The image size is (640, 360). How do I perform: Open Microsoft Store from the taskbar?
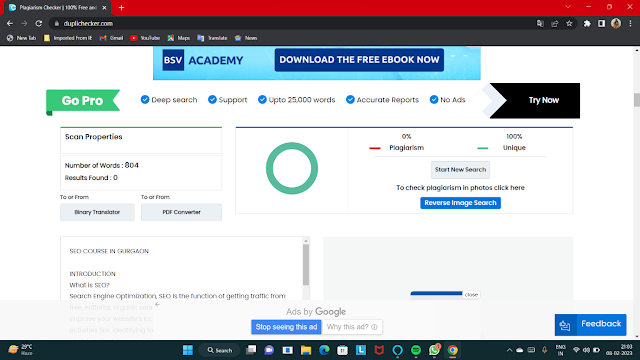[x=342, y=350]
